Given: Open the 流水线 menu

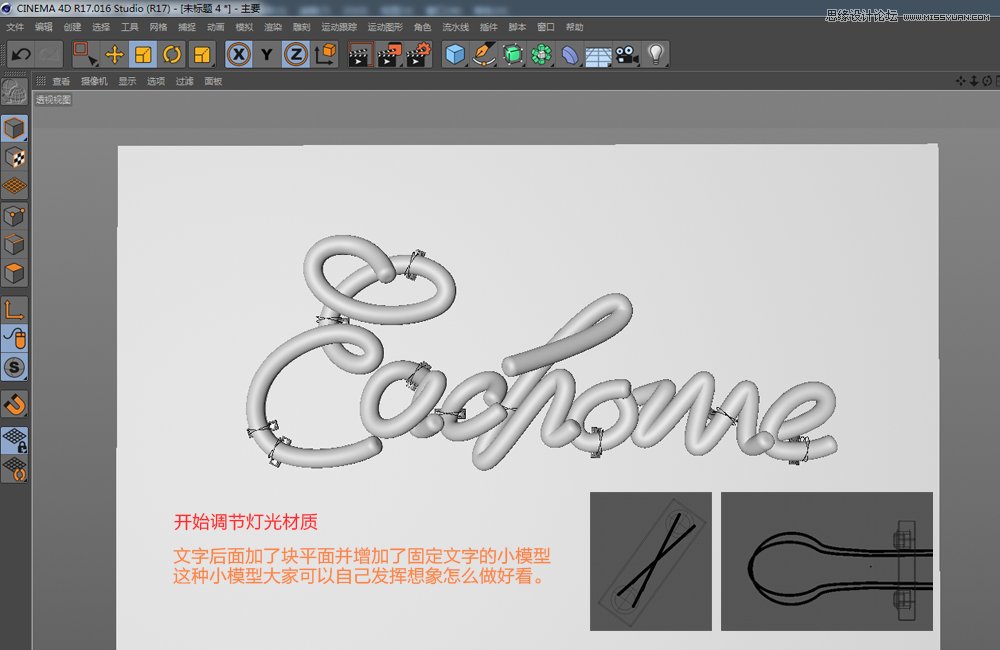Looking at the screenshot, I should pos(455,27).
